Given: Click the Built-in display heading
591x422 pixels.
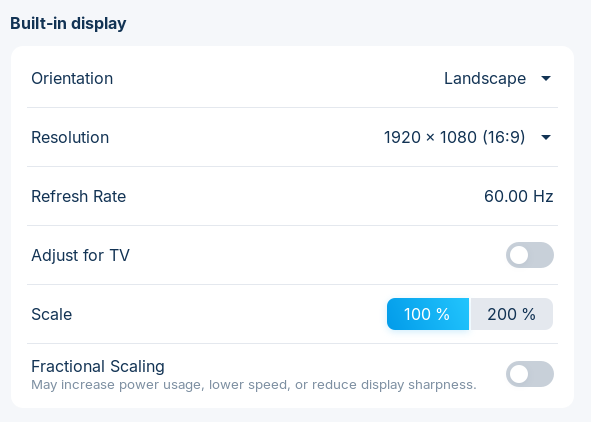Looking at the screenshot, I should click(x=68, y=23).
